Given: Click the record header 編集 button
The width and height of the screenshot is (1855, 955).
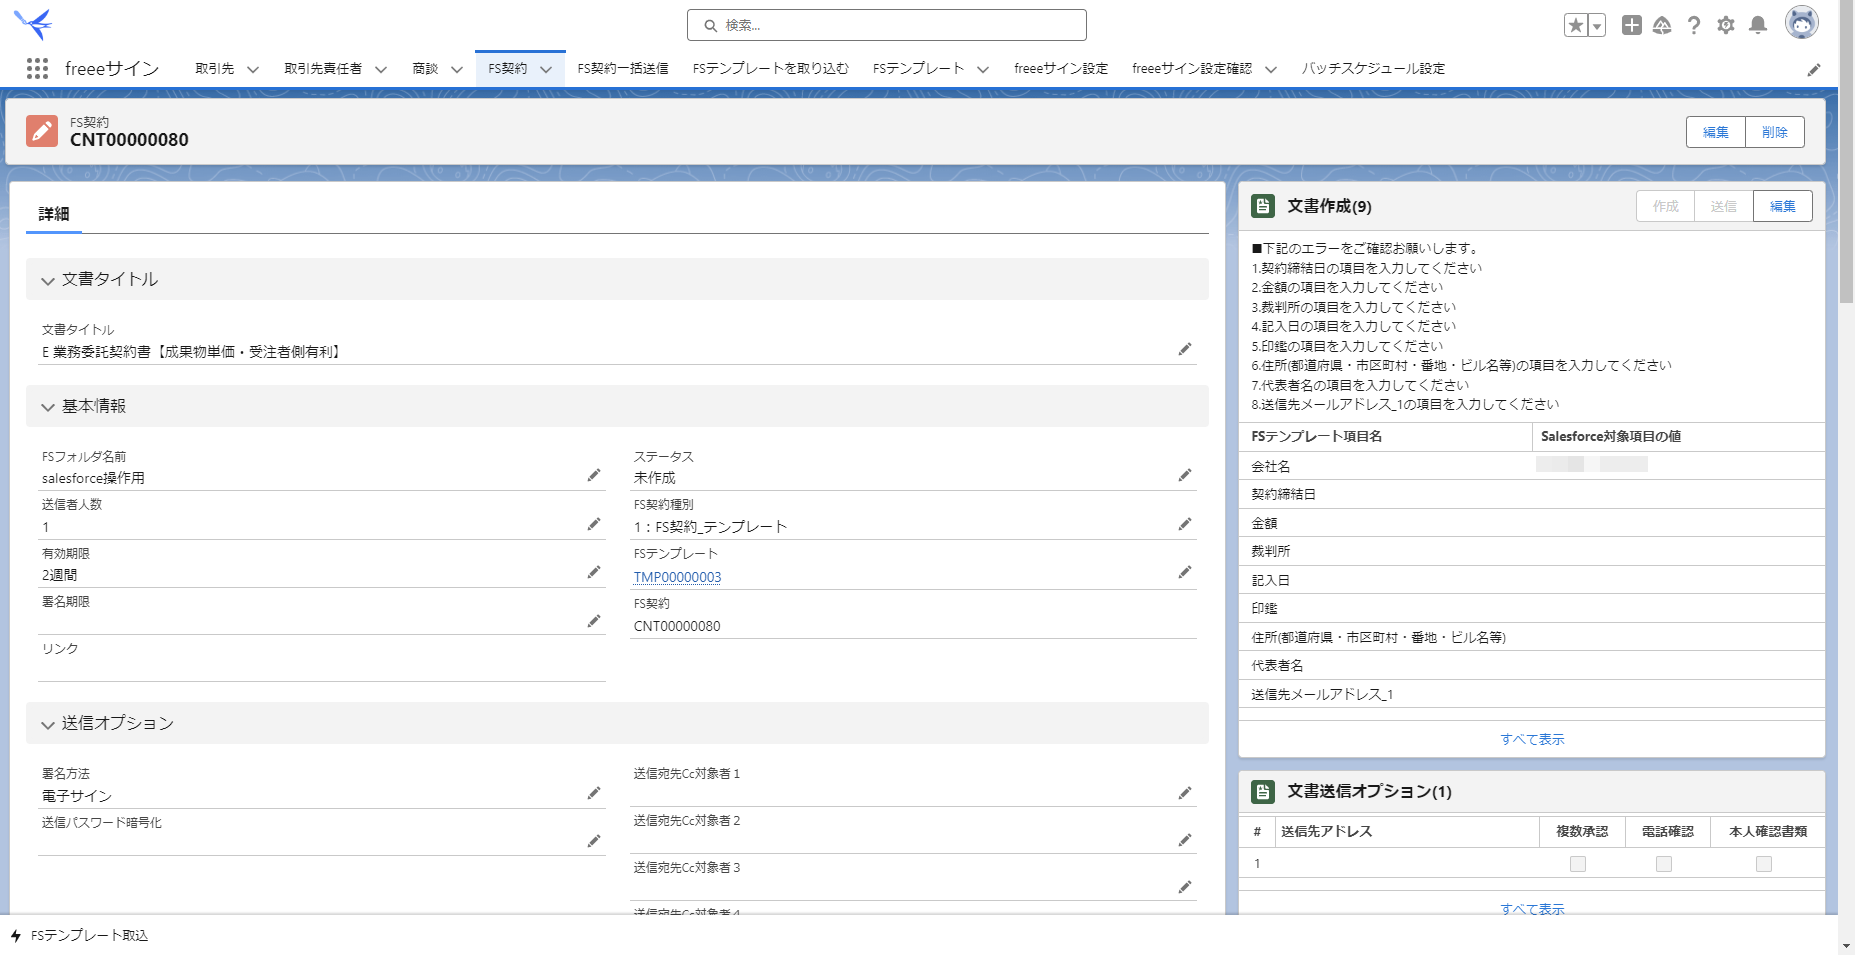Looking at the screenshot, I should 1716,132.
